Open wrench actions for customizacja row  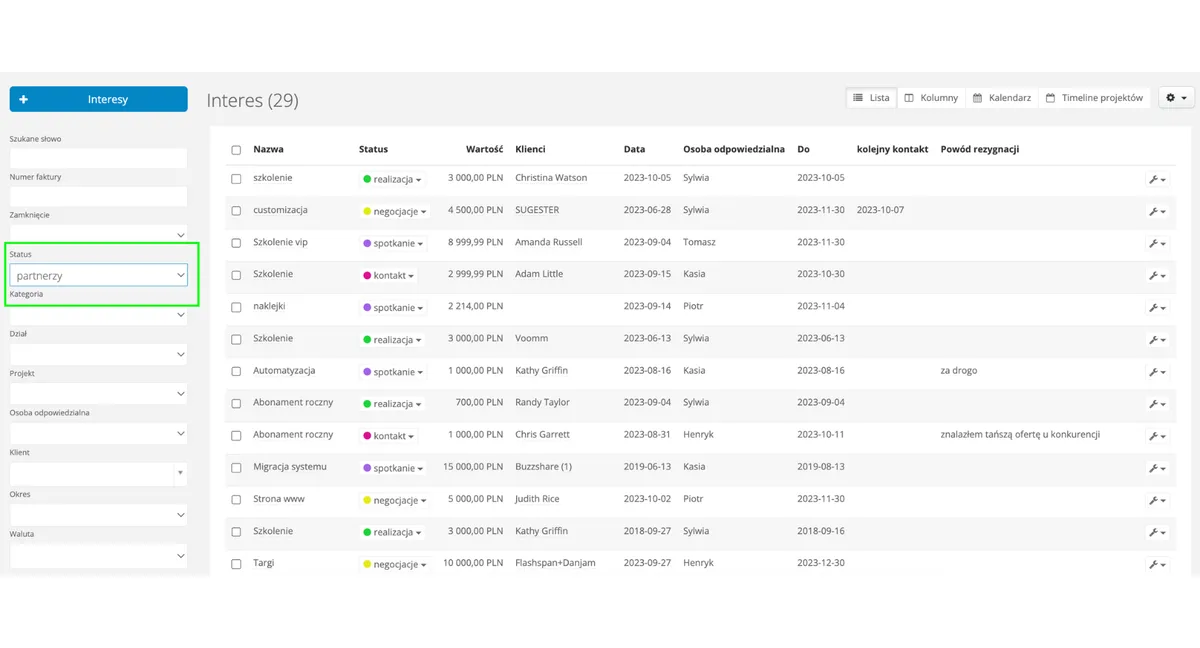[x=1157, y=212]
